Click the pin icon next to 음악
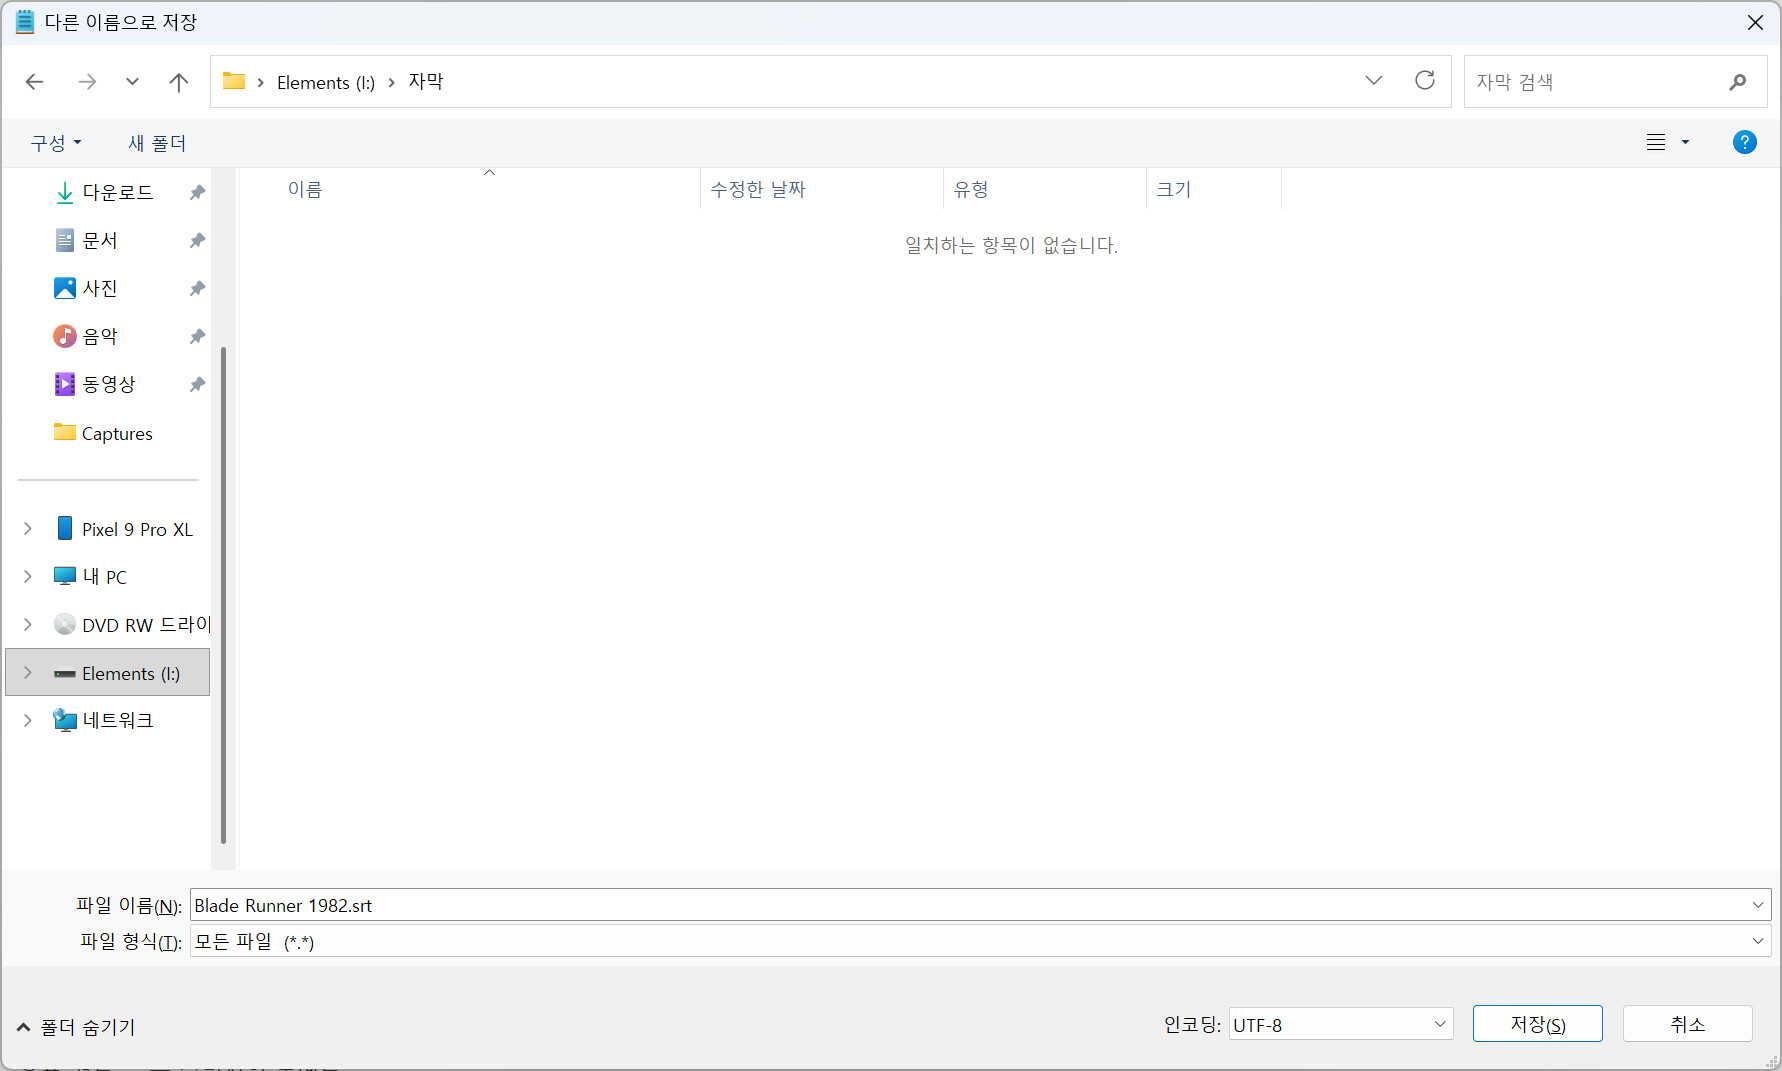 point(197,336)
